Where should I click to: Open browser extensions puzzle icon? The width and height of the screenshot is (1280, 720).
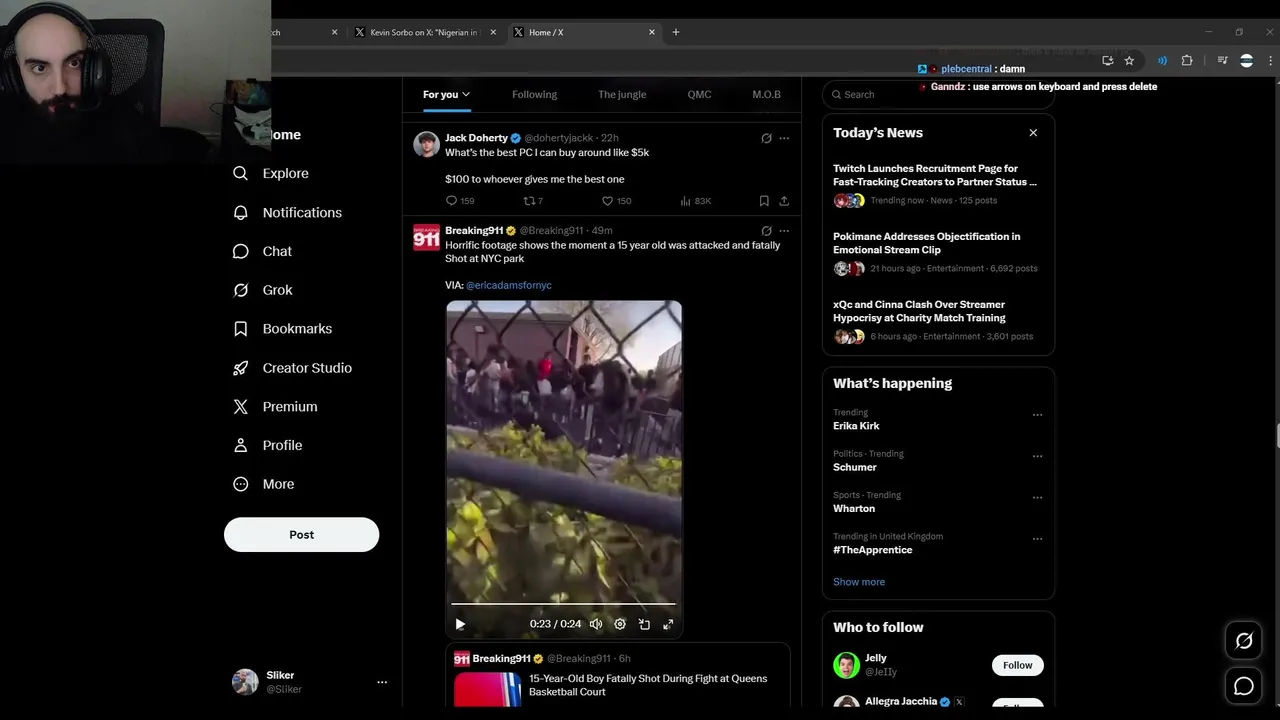pos(1187,61)
